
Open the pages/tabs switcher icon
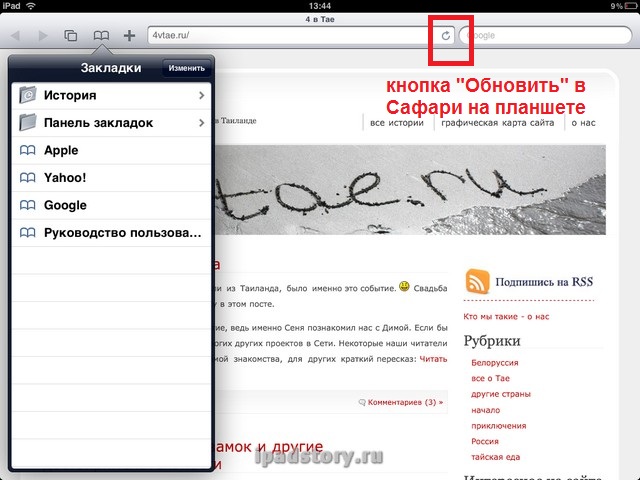(71, 36)
